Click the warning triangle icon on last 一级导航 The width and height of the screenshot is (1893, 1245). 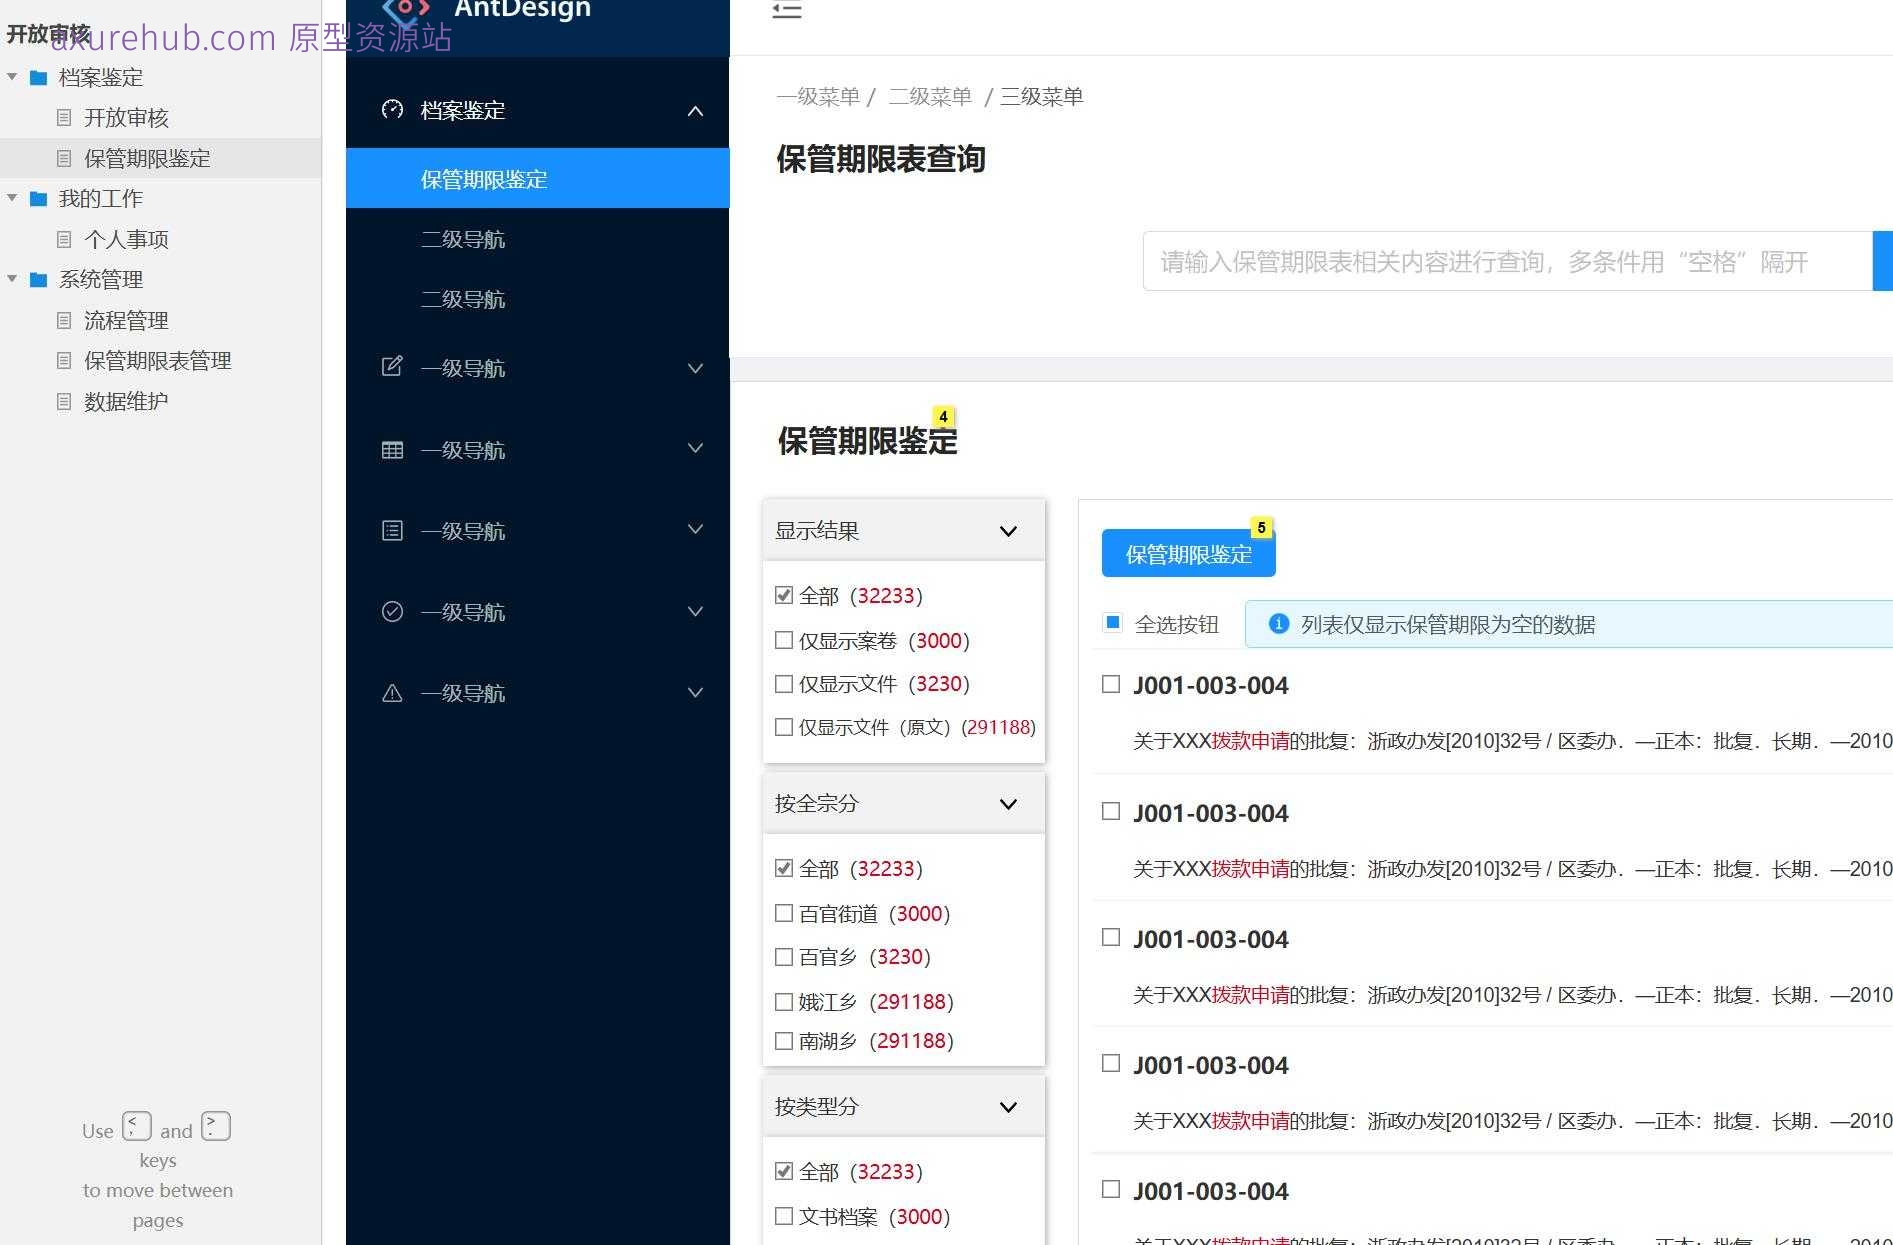coord(392,692)
